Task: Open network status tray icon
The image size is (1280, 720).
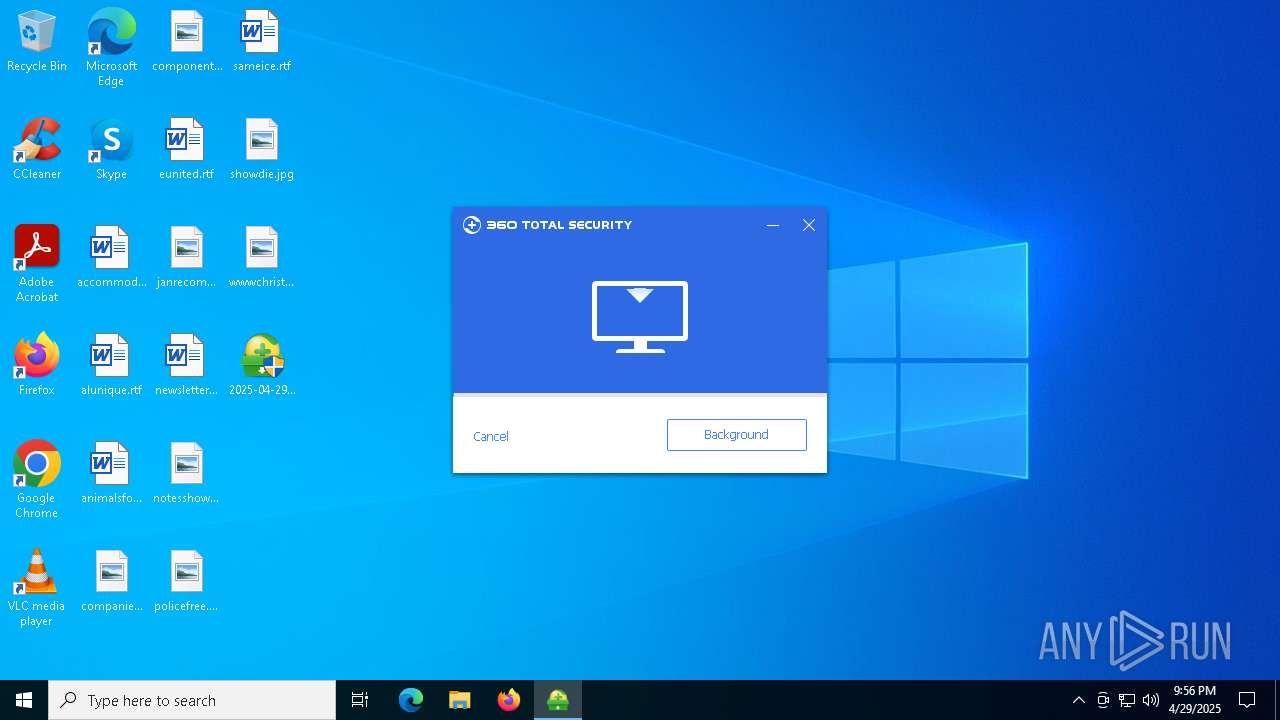Action: pyautogui.click(x=1127, y=700)
